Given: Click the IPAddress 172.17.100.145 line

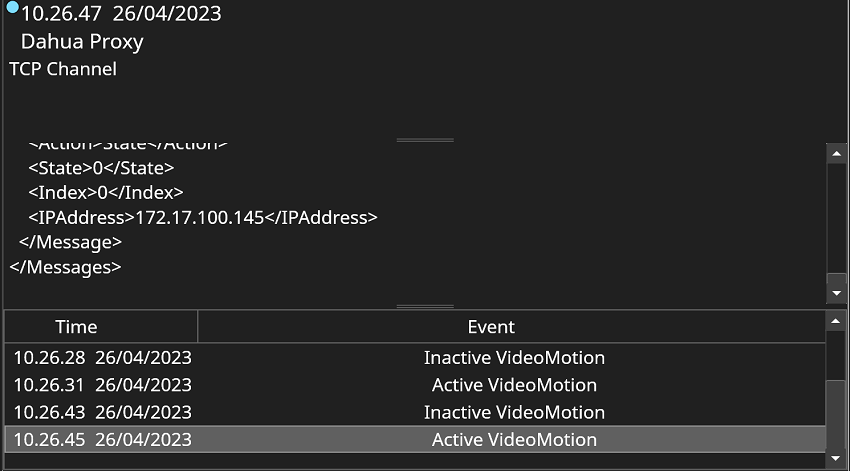Looking at the screenshot, I should [203, 217].
